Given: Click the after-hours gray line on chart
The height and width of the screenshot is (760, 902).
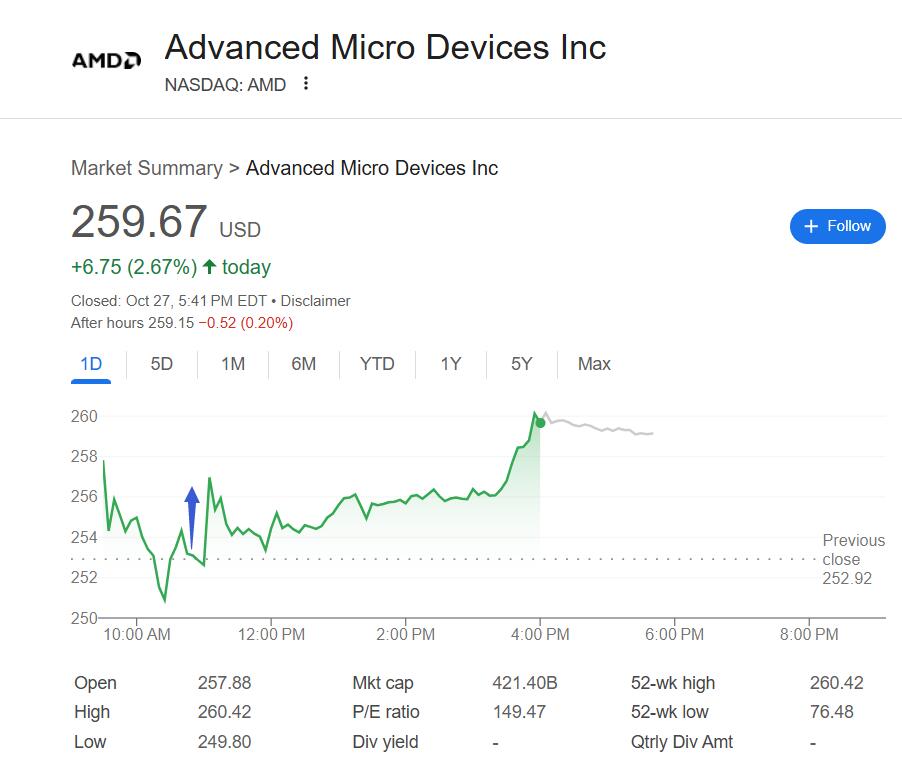Looking at the screenshot, I should 600,428.
